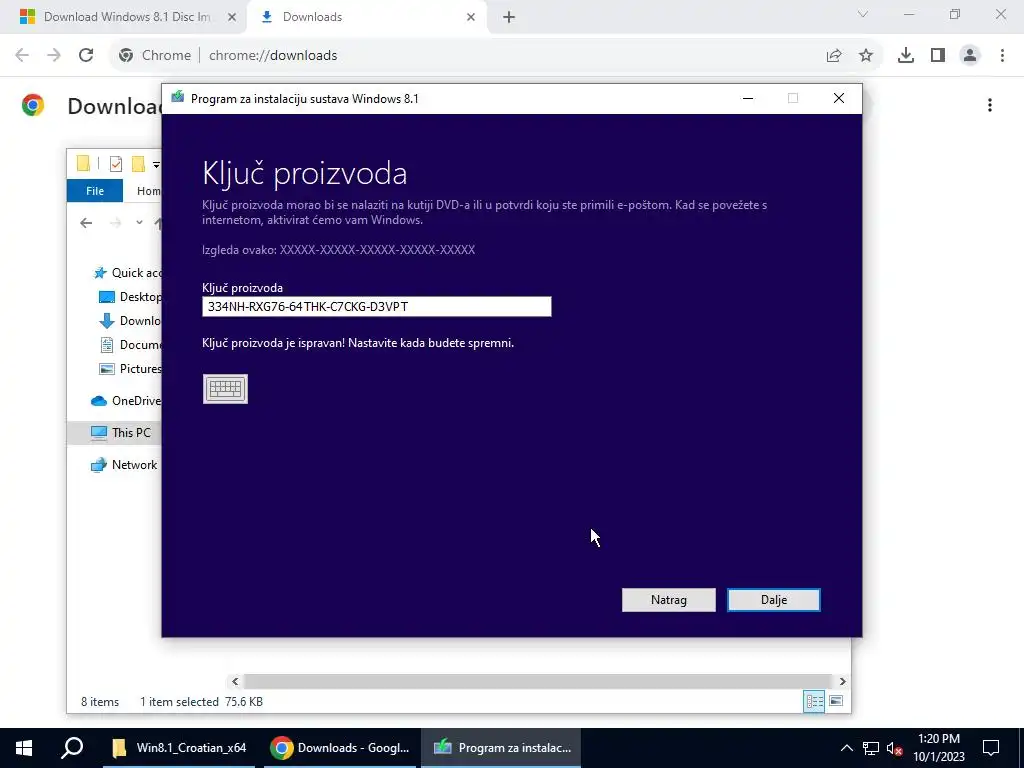The image size is (1024, 768).
Task: Open Action Center notifications
Action: pos(991,748)
